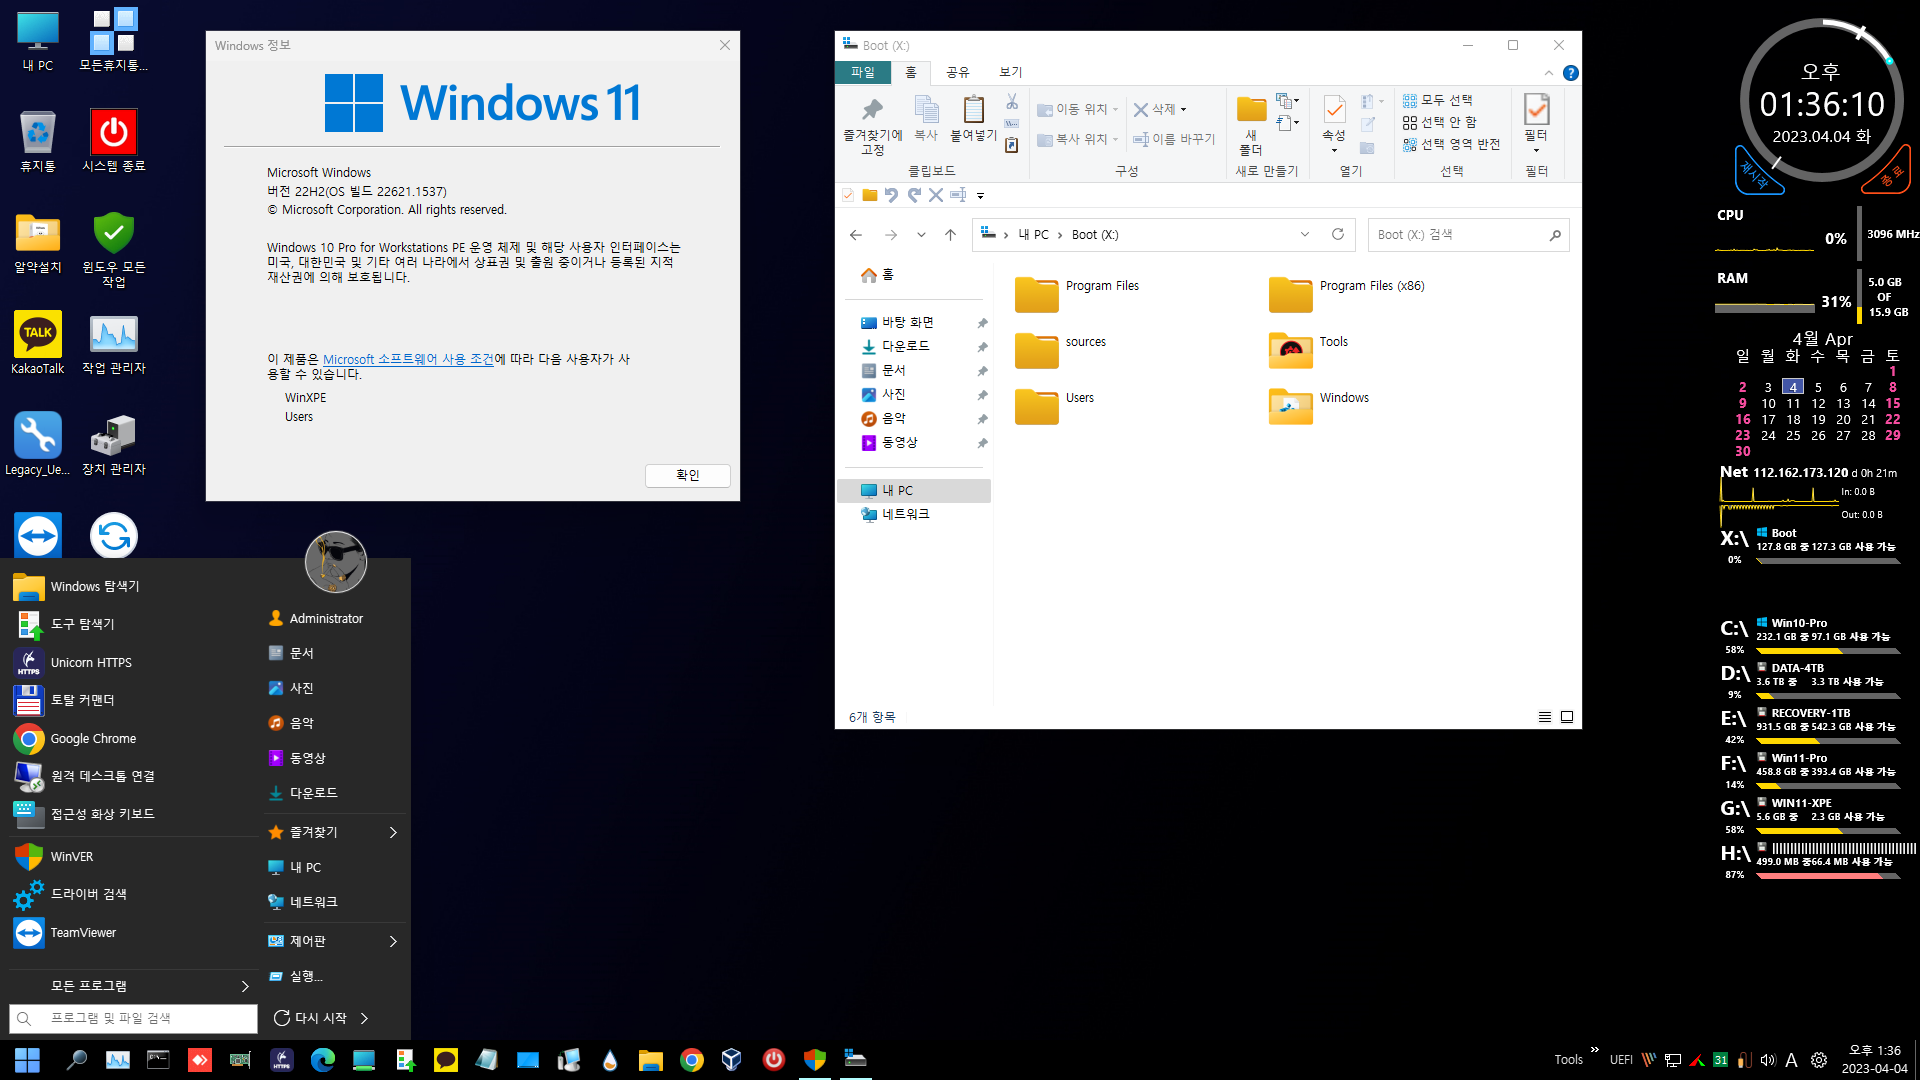Click the delete X in quick access toolbar
Image resolution: width=1920 pixels, height=1080 pixels.
[x=936, y=195]
